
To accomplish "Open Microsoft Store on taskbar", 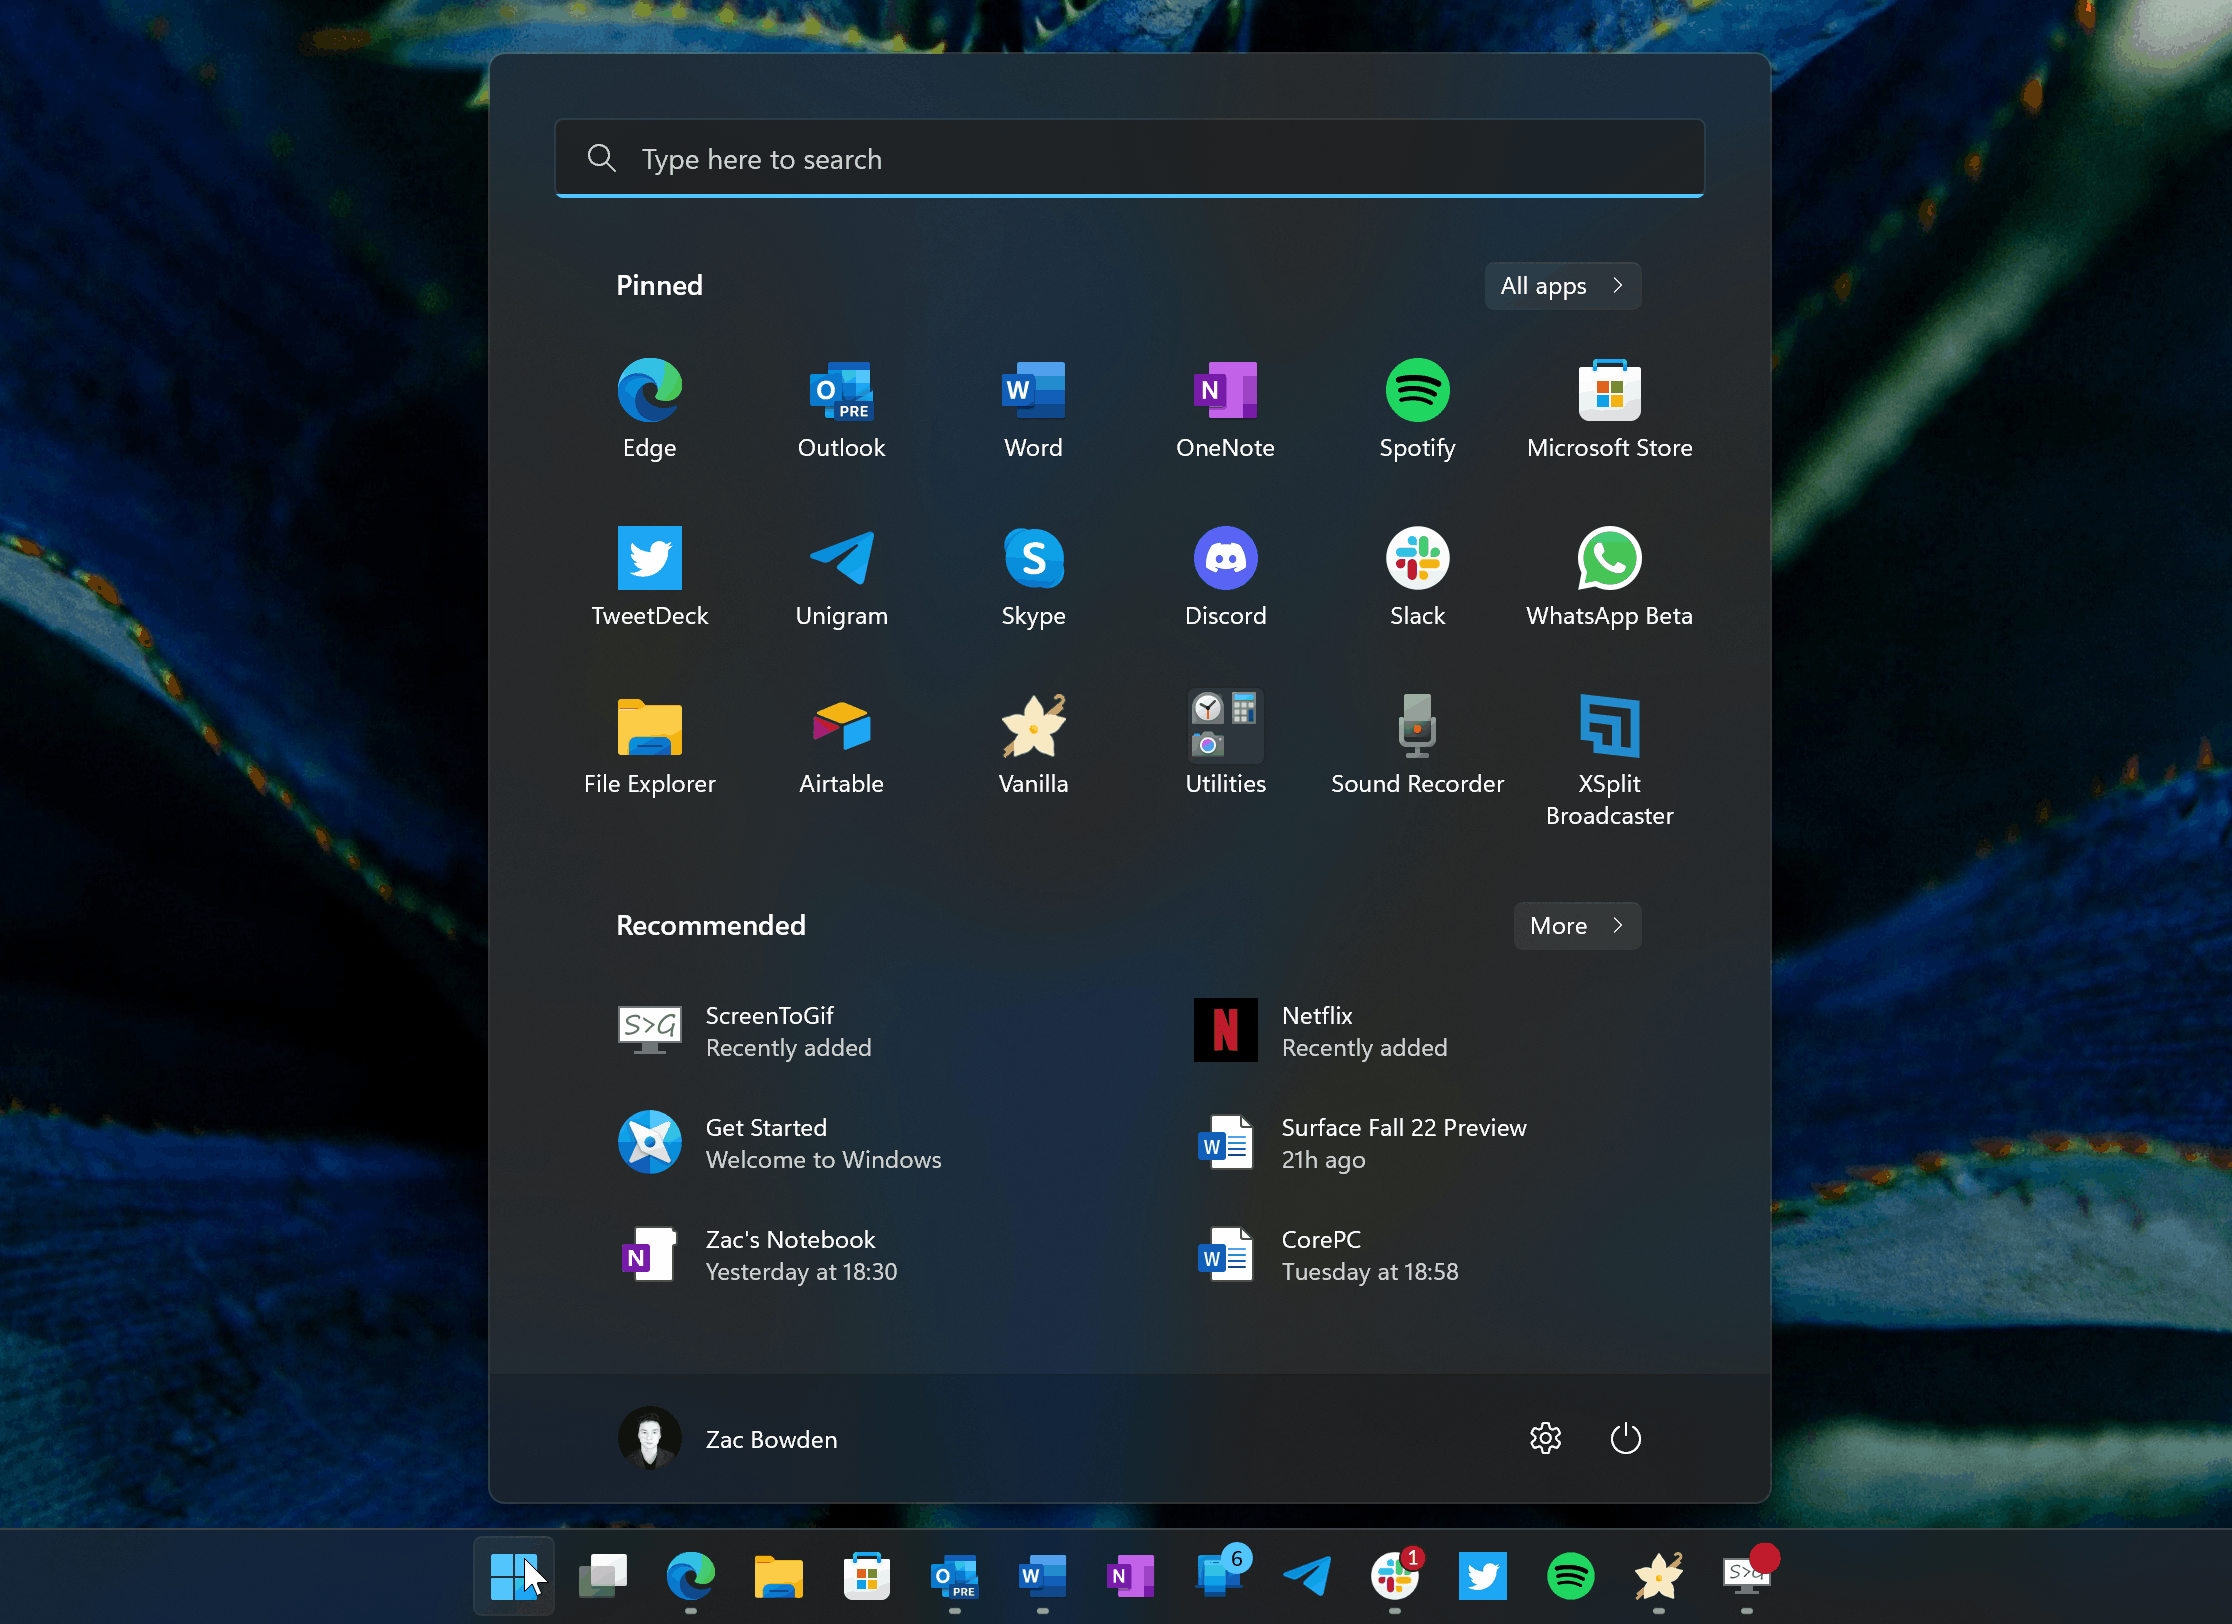I will coord(866,1576).
